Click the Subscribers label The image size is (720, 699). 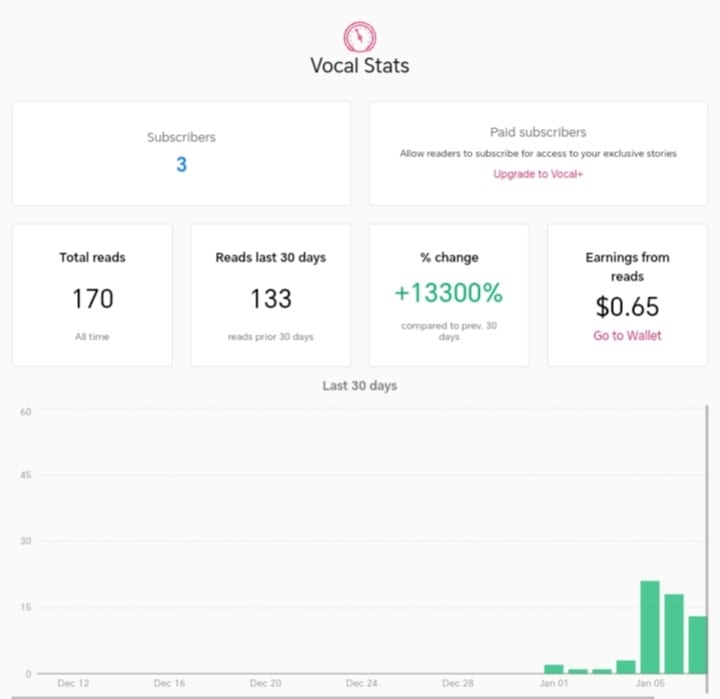[x=181, y=137]
